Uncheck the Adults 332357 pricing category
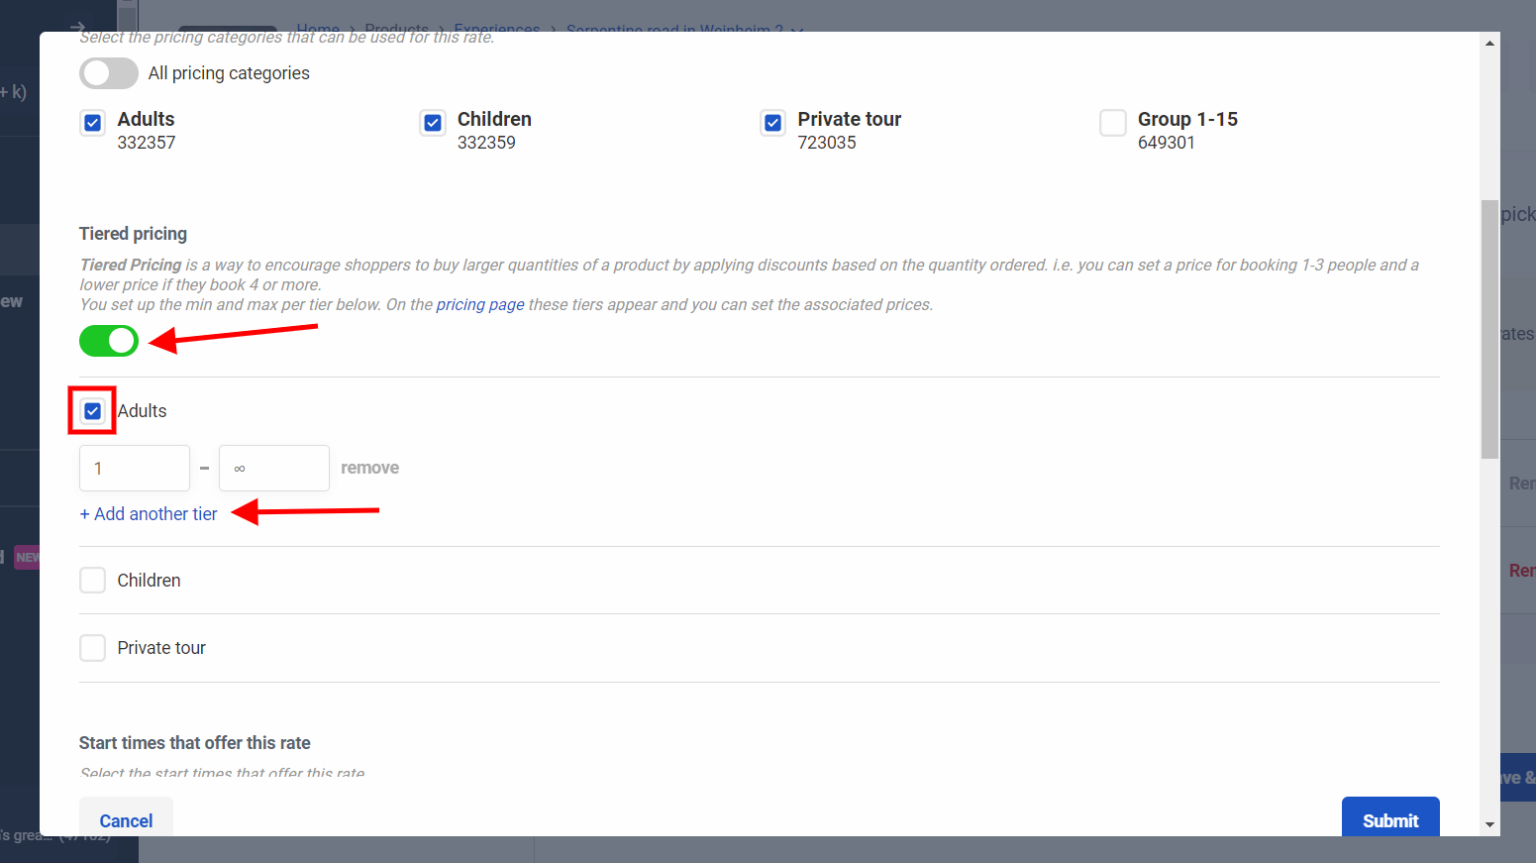Viewport: 1536px width, 863px height. pyautogui.click(x=93, y=123)
